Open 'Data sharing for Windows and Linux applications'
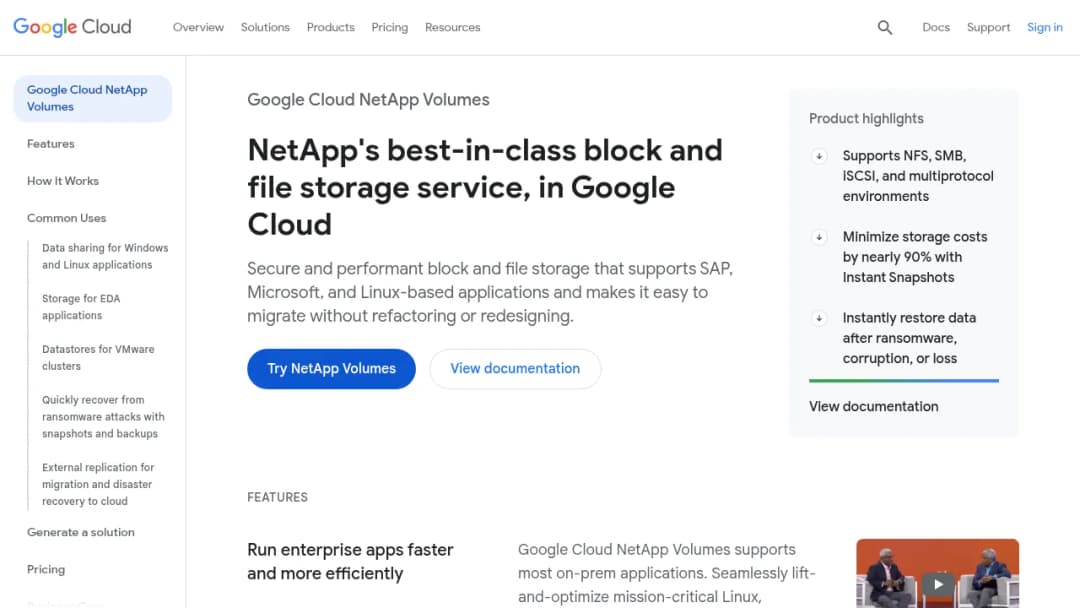Image resolution: width=1080 pixels, height=608 pixels. click(105, 256)
